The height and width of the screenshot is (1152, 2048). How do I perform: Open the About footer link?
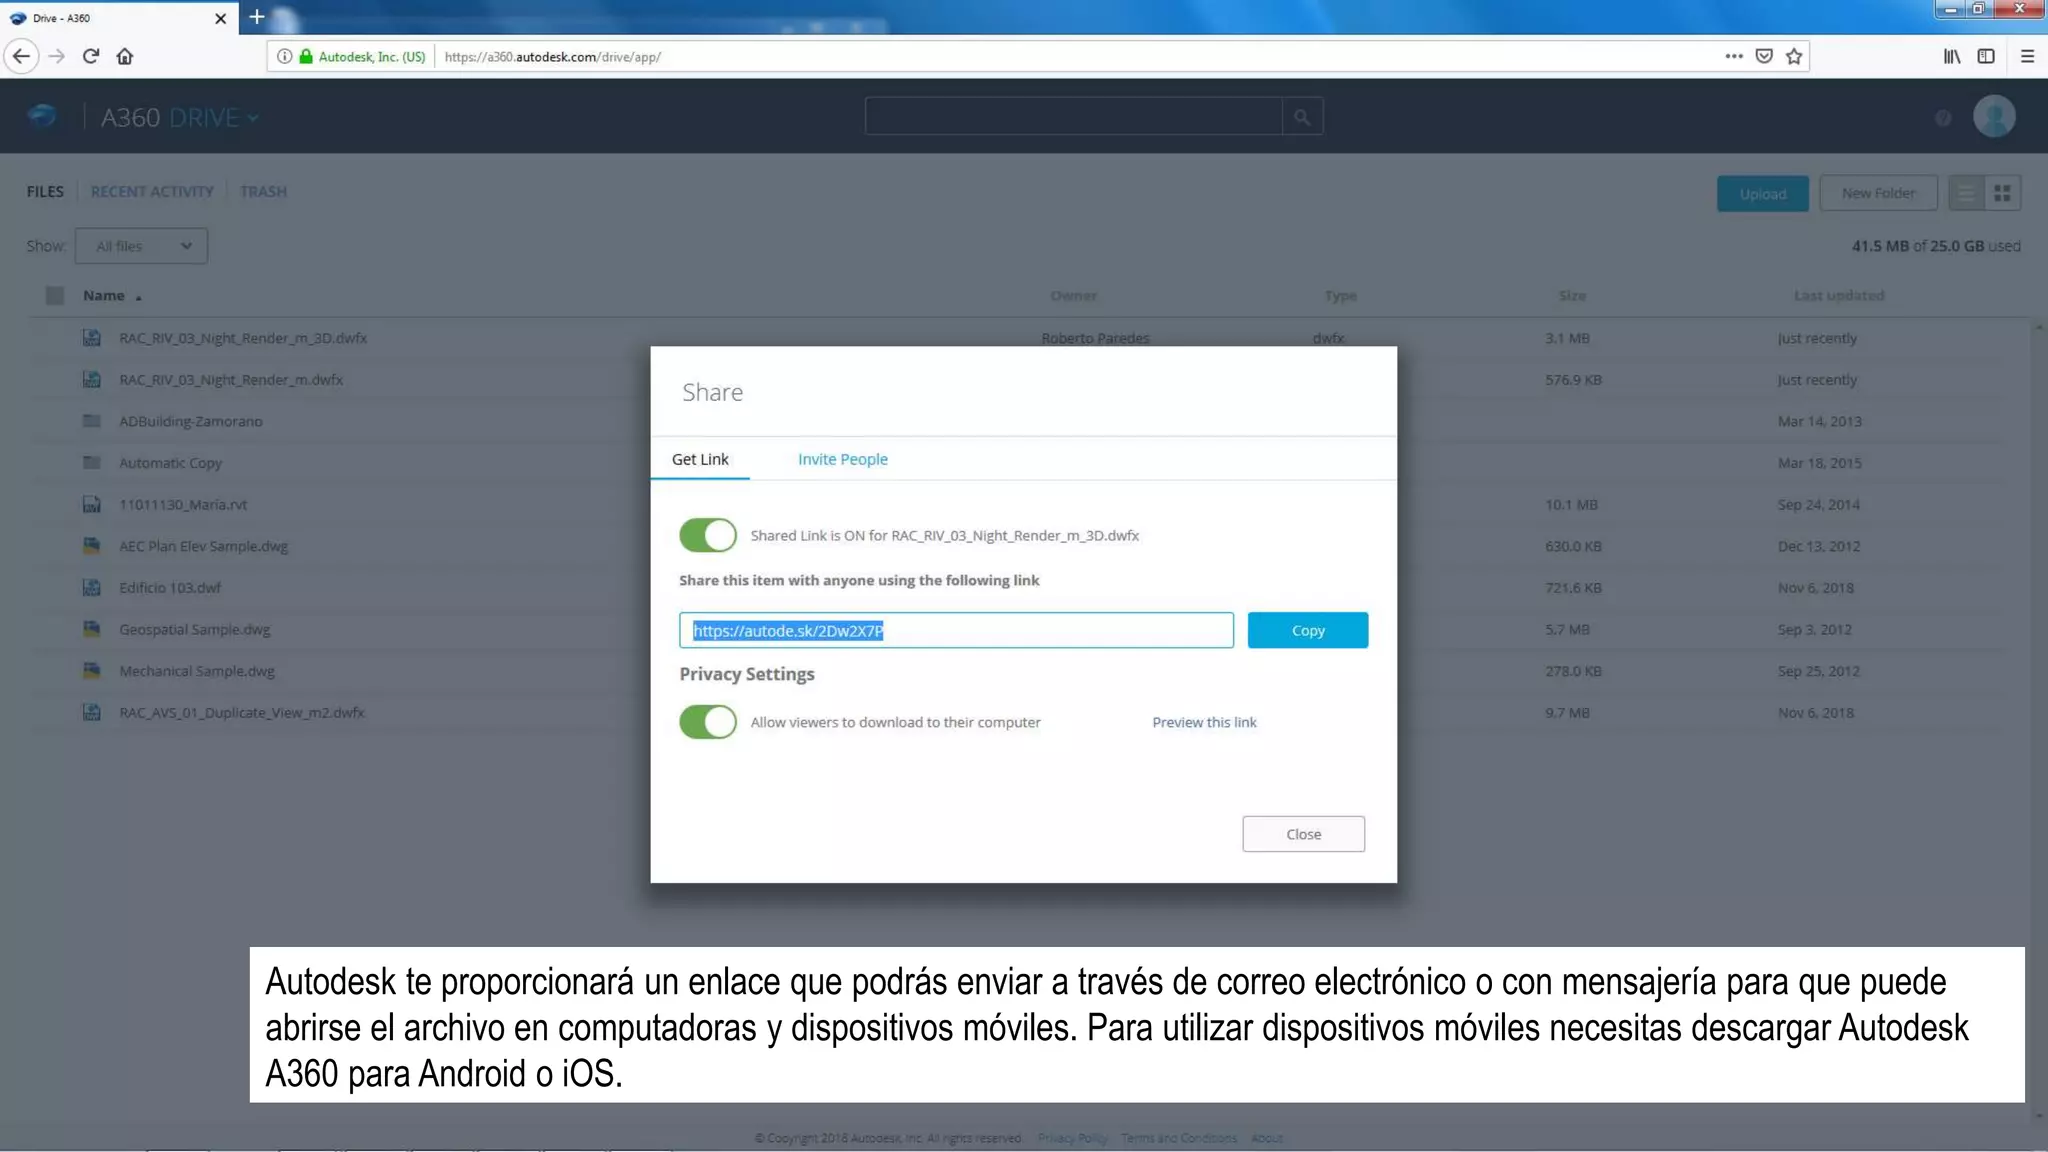[1266, 1138]
